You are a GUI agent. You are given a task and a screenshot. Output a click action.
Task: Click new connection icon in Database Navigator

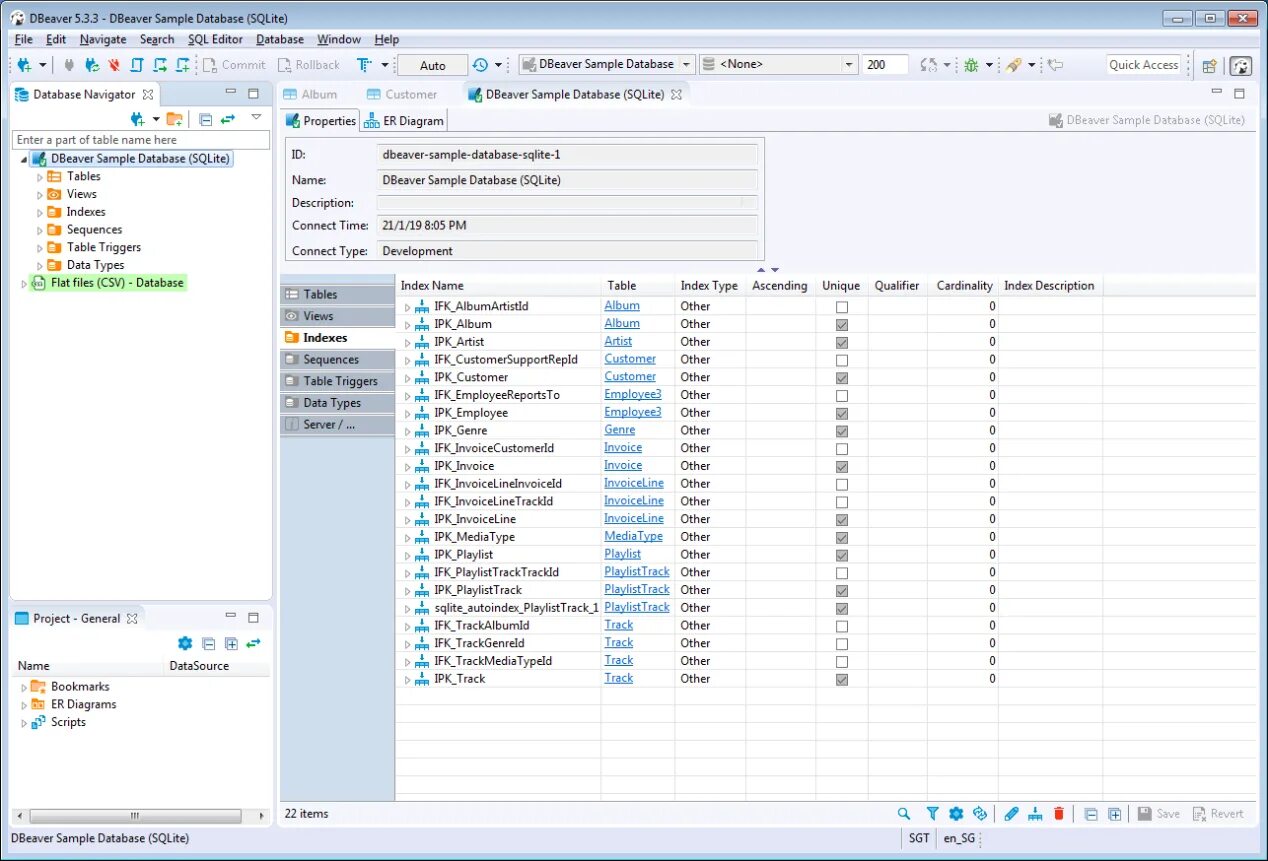pos(138,119)
